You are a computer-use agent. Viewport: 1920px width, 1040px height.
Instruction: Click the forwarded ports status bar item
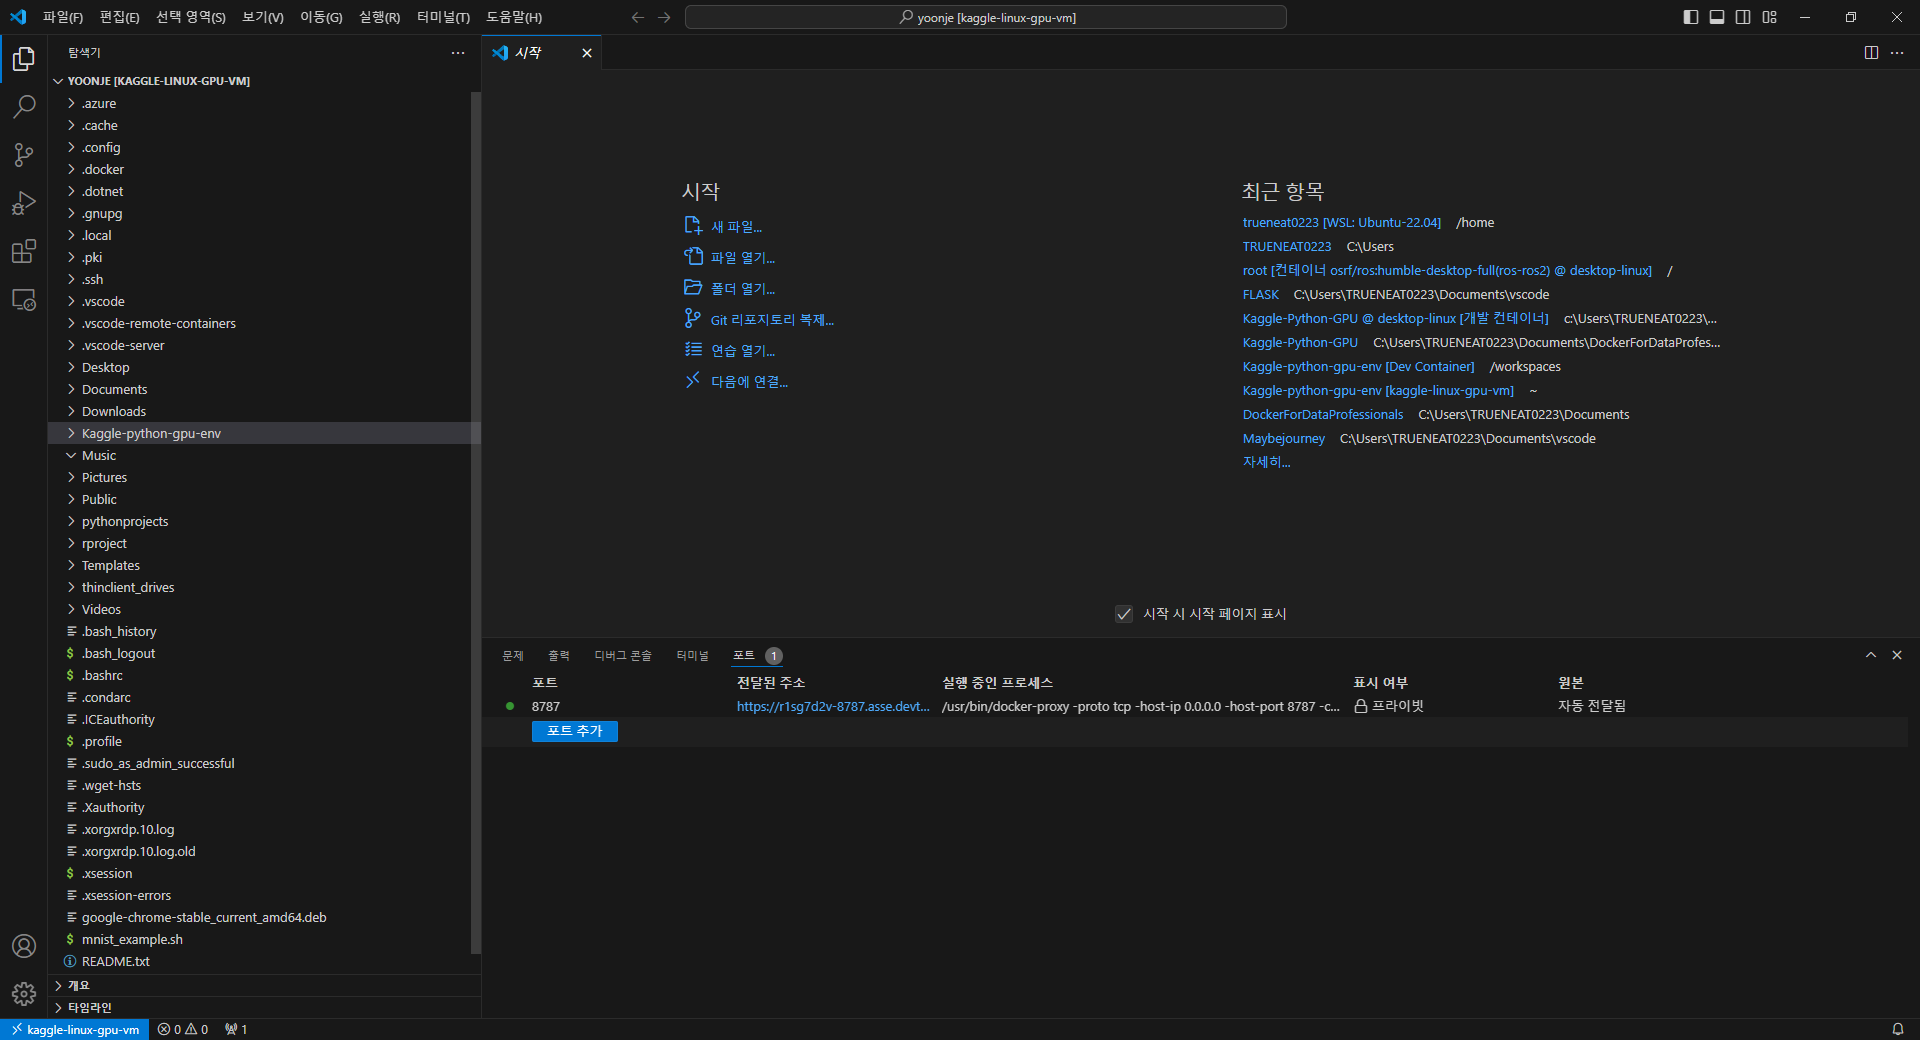(x=236, y=1029)
